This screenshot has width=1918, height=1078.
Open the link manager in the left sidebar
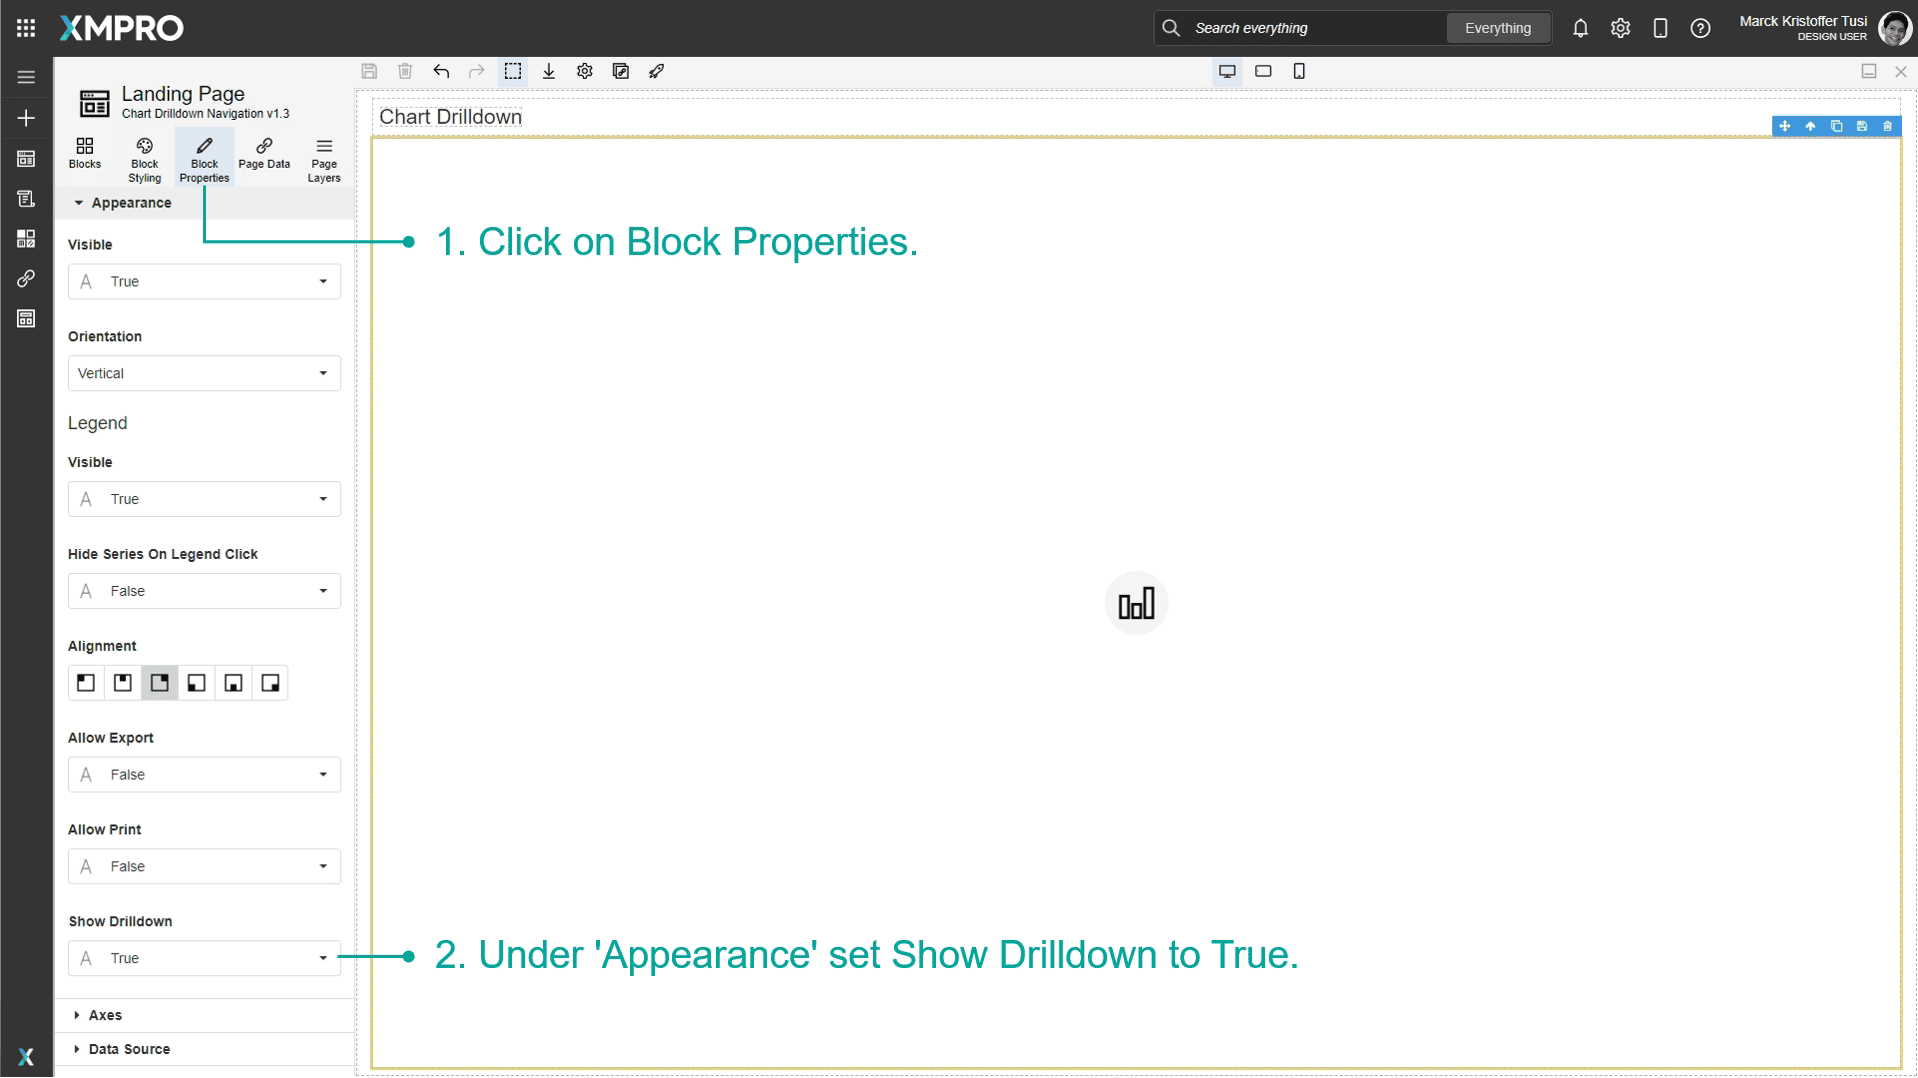point(25,278)
